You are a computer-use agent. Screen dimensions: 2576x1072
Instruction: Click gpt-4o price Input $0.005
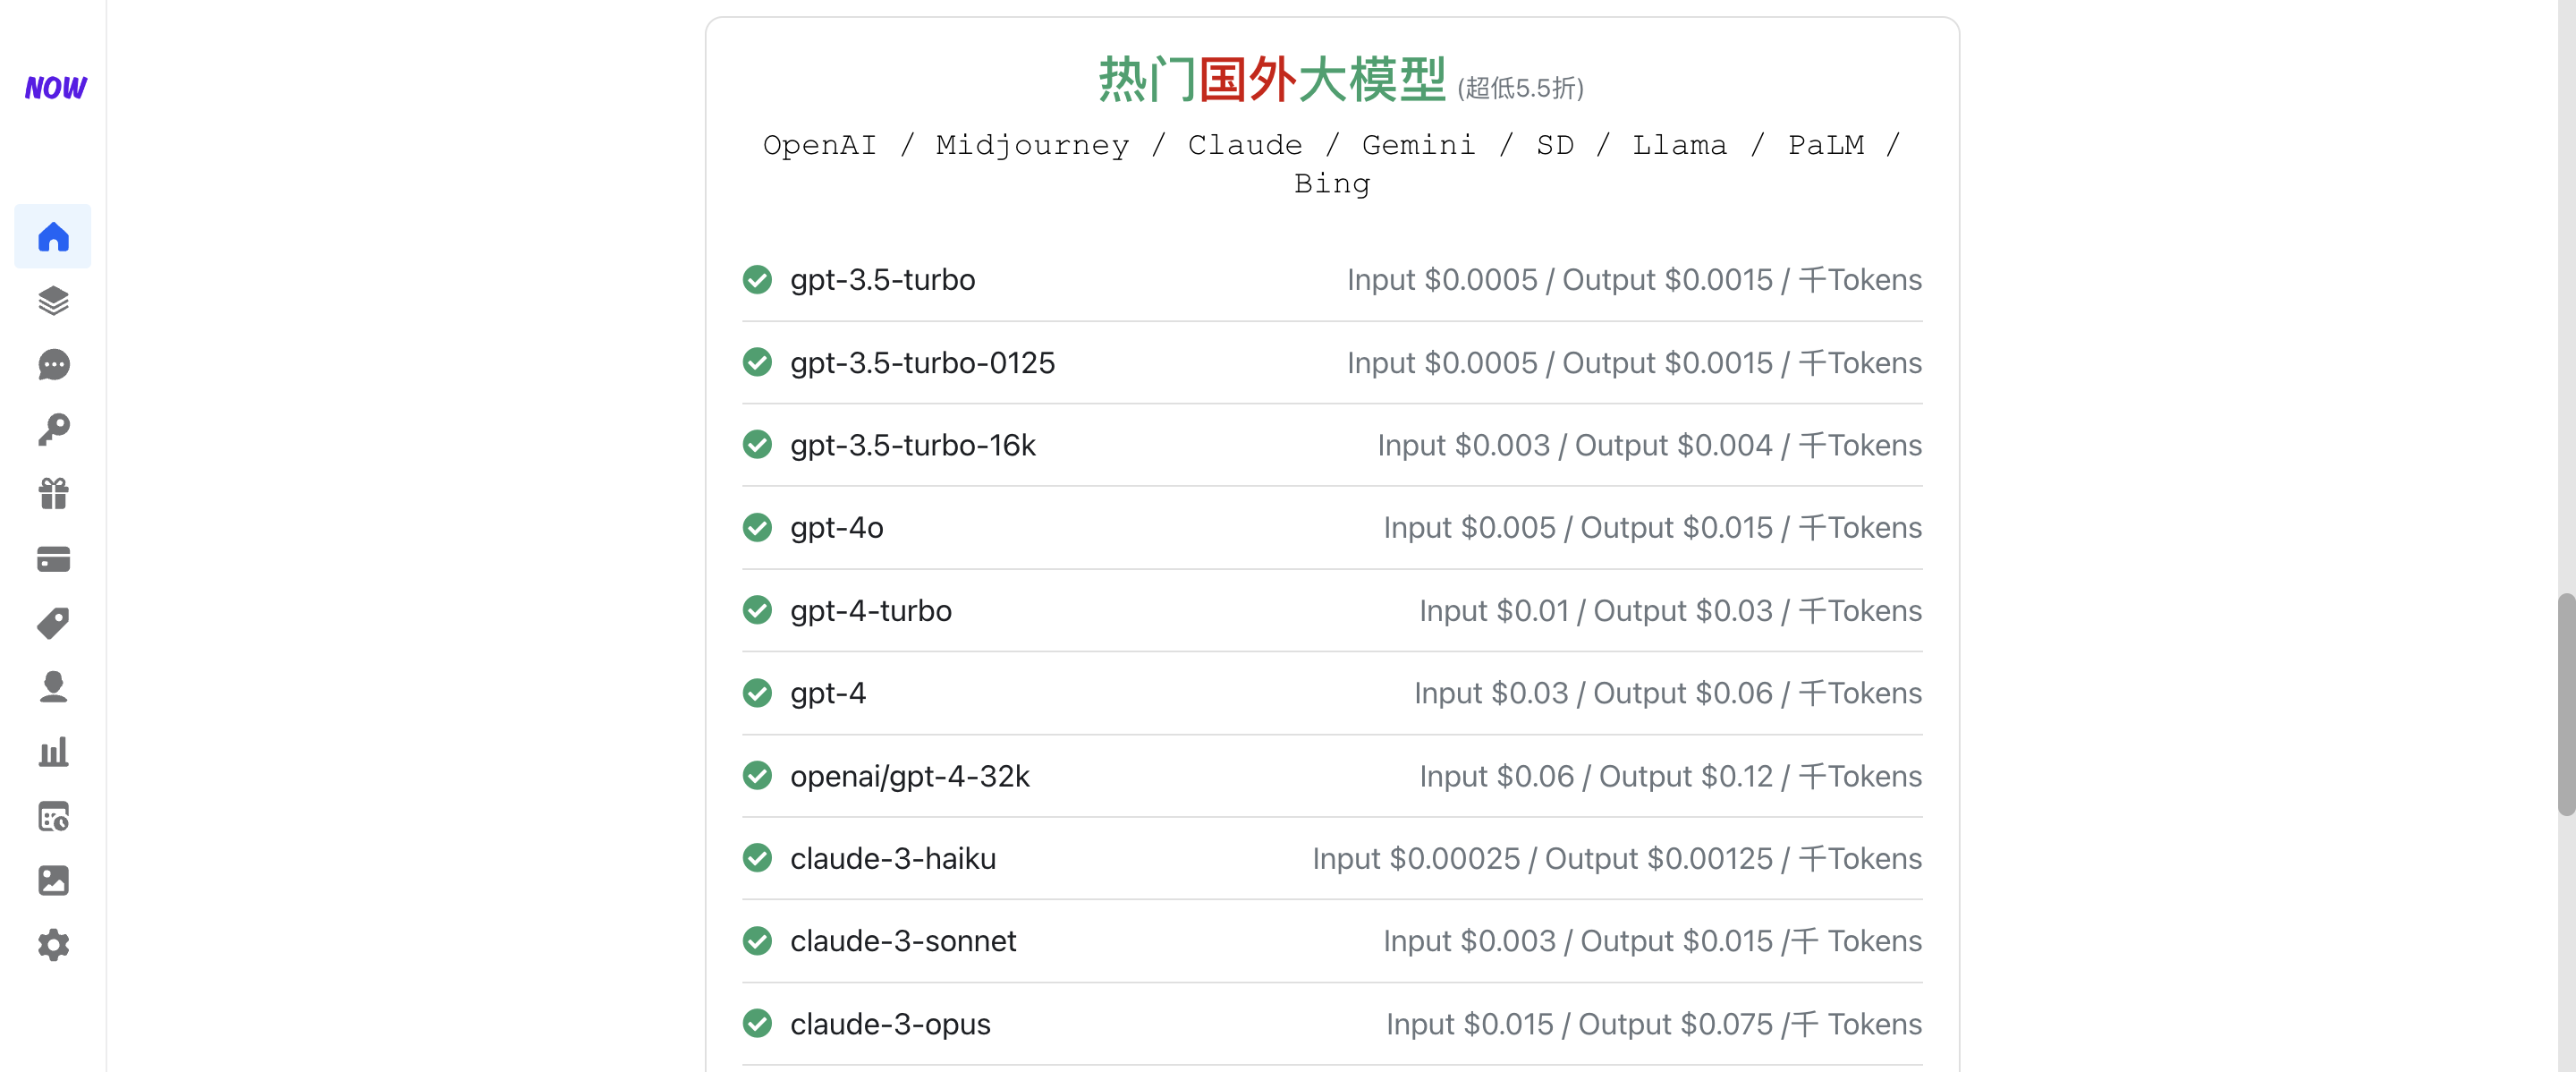1469,527
